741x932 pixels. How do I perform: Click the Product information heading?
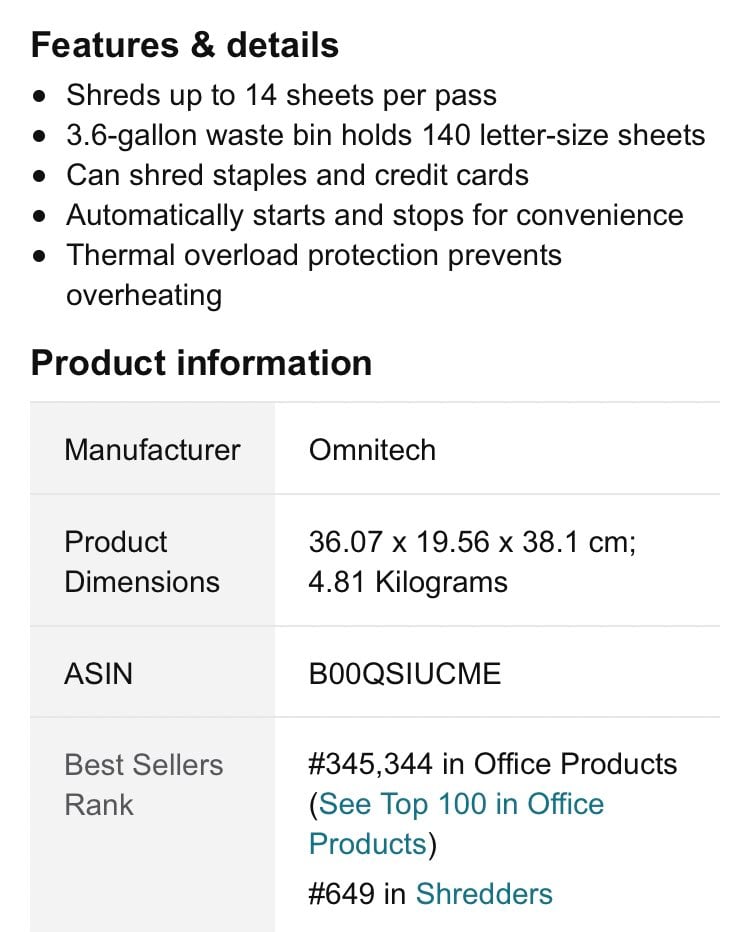201,363
